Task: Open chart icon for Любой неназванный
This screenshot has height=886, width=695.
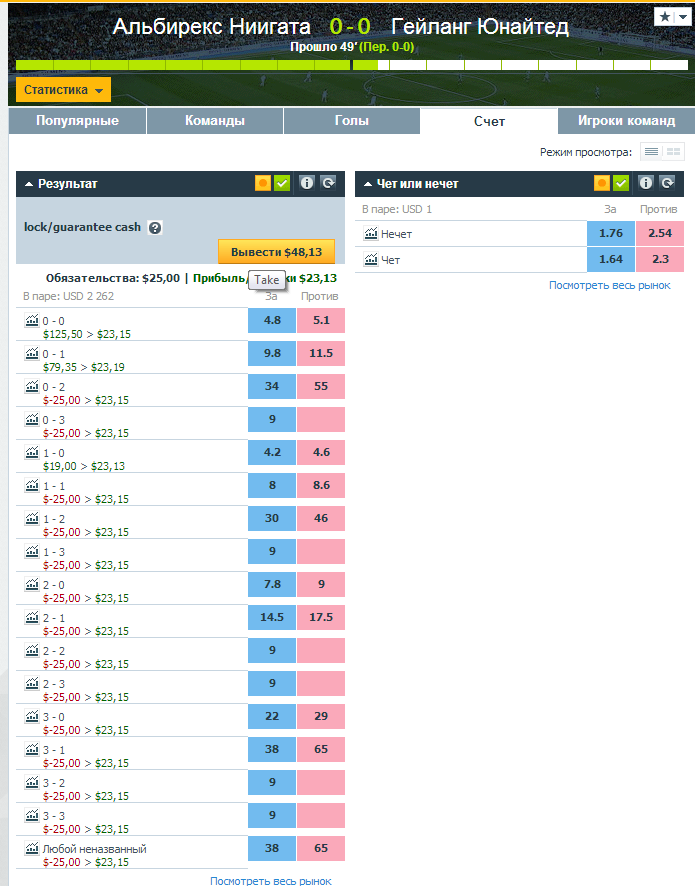Action: pyautogui.click(x=32, y=848)
